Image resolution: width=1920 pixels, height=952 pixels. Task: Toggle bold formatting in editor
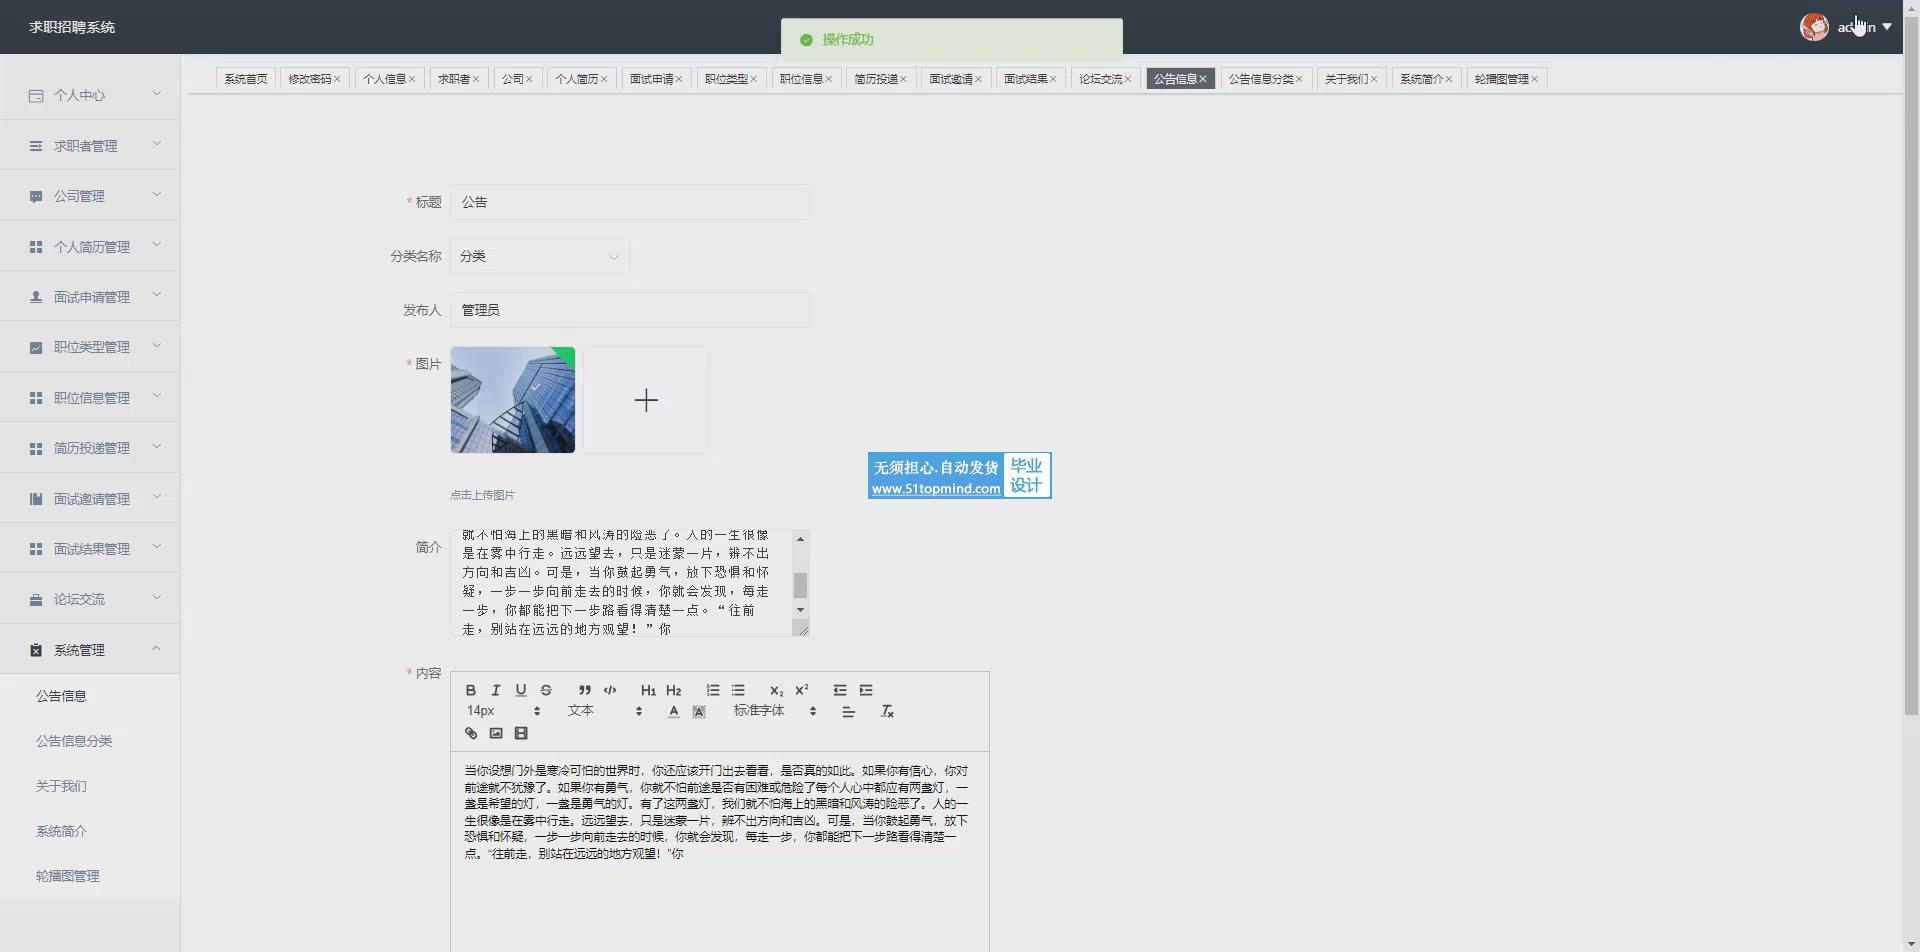(471, 690)
